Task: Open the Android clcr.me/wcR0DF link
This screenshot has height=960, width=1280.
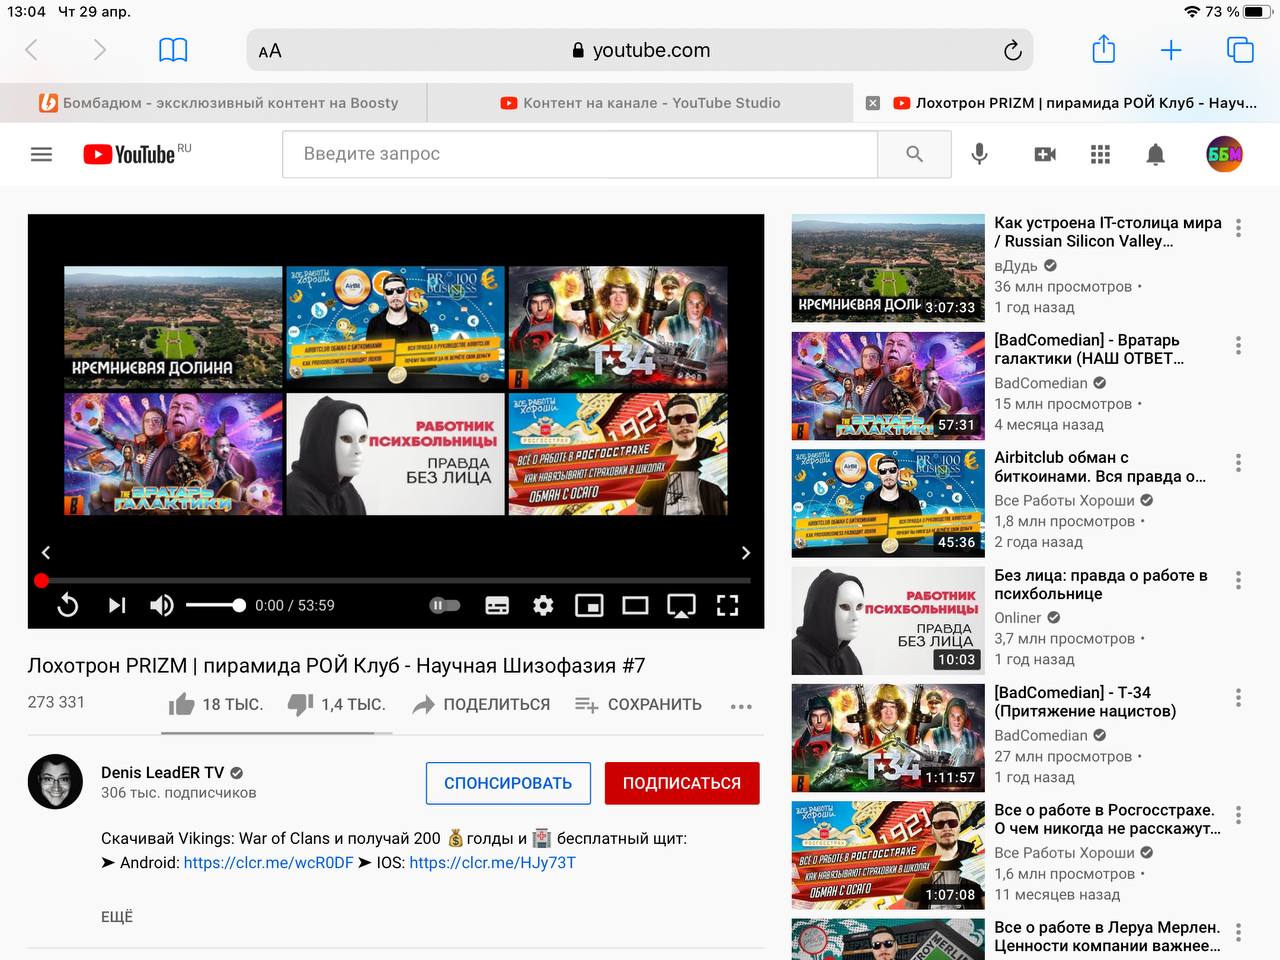Action: pos(268,862)
